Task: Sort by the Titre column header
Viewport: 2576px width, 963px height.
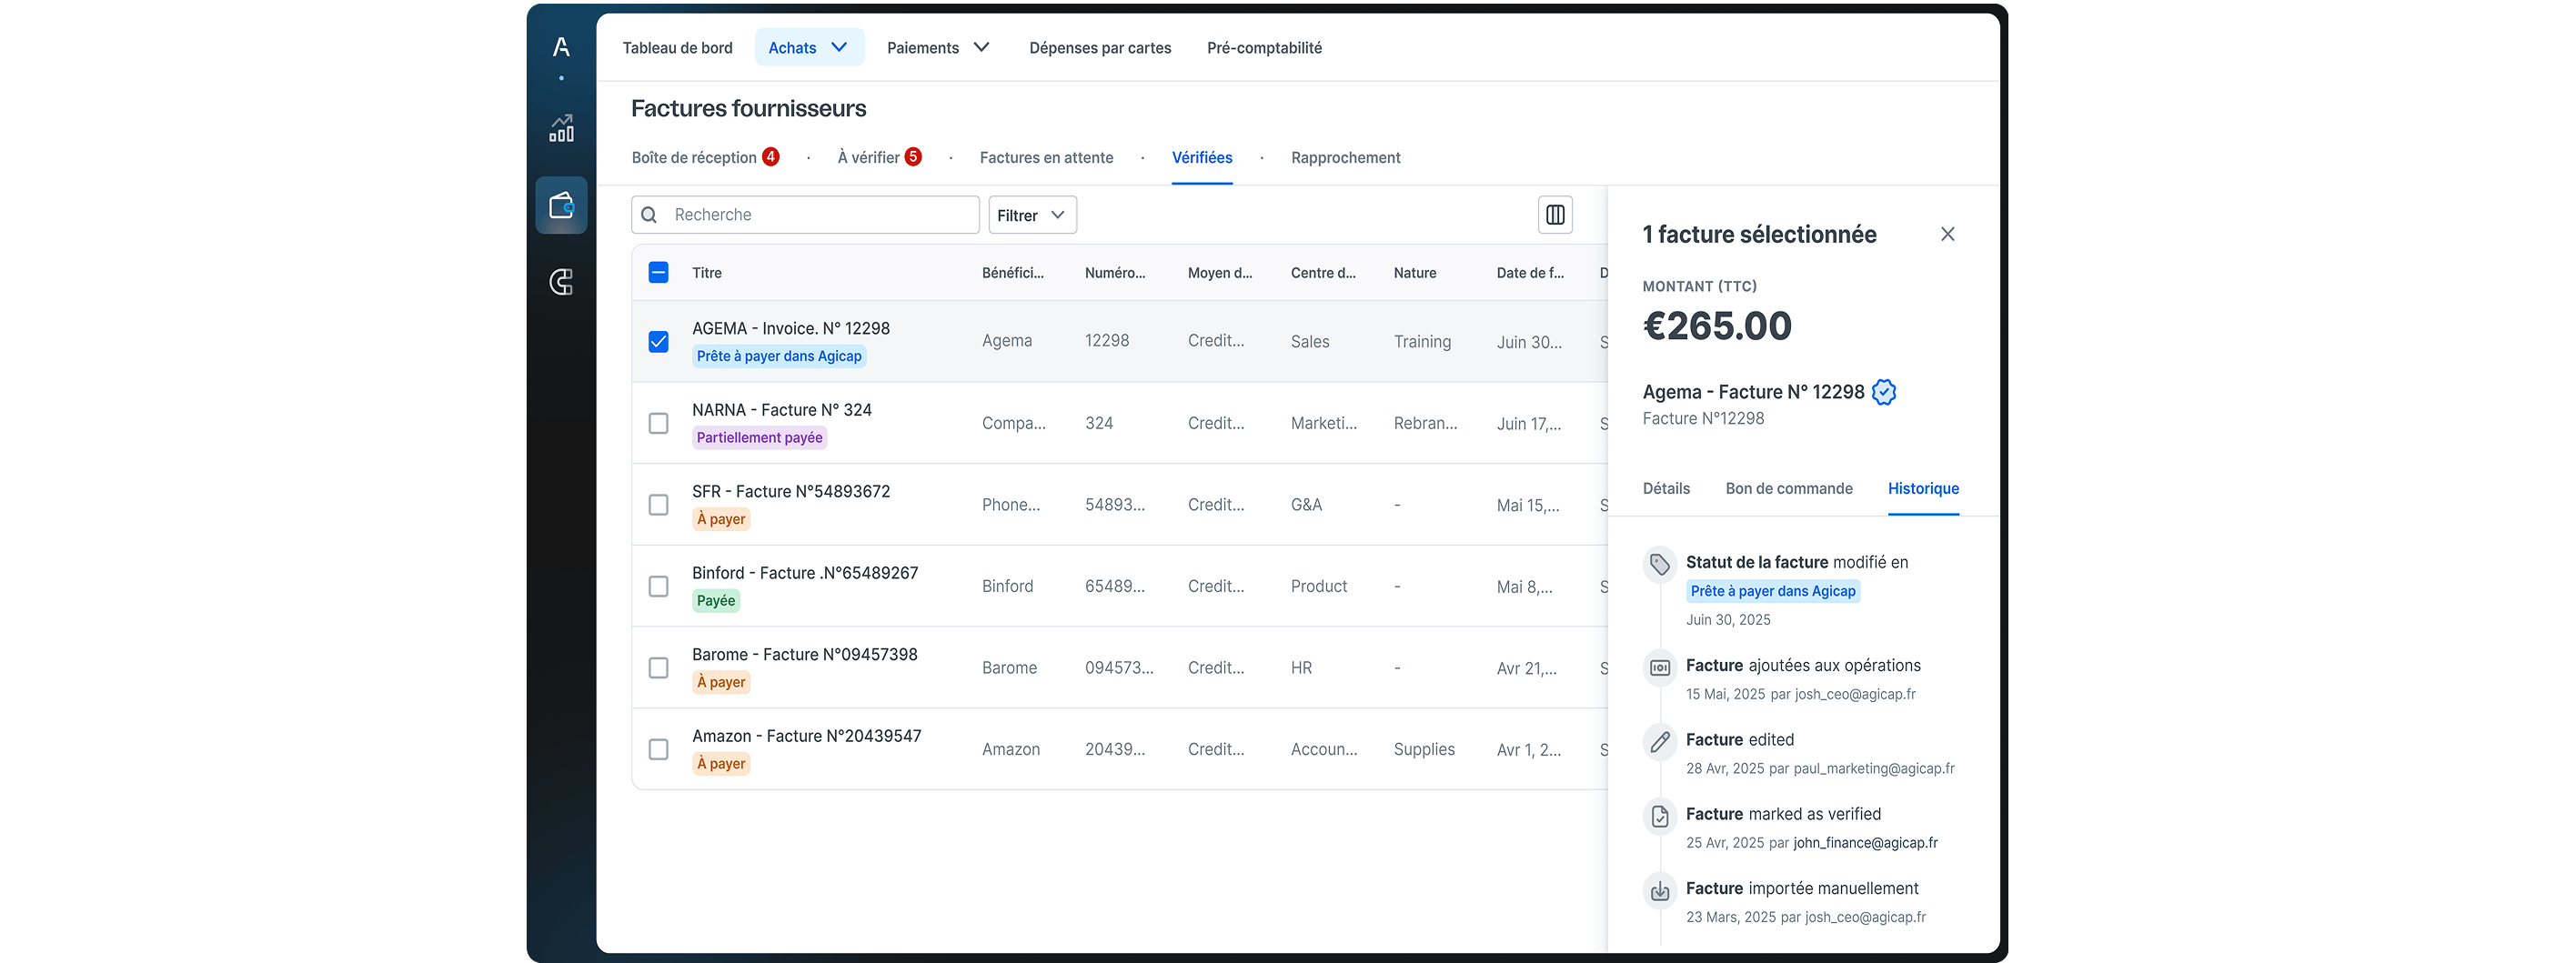Action: 706,273
